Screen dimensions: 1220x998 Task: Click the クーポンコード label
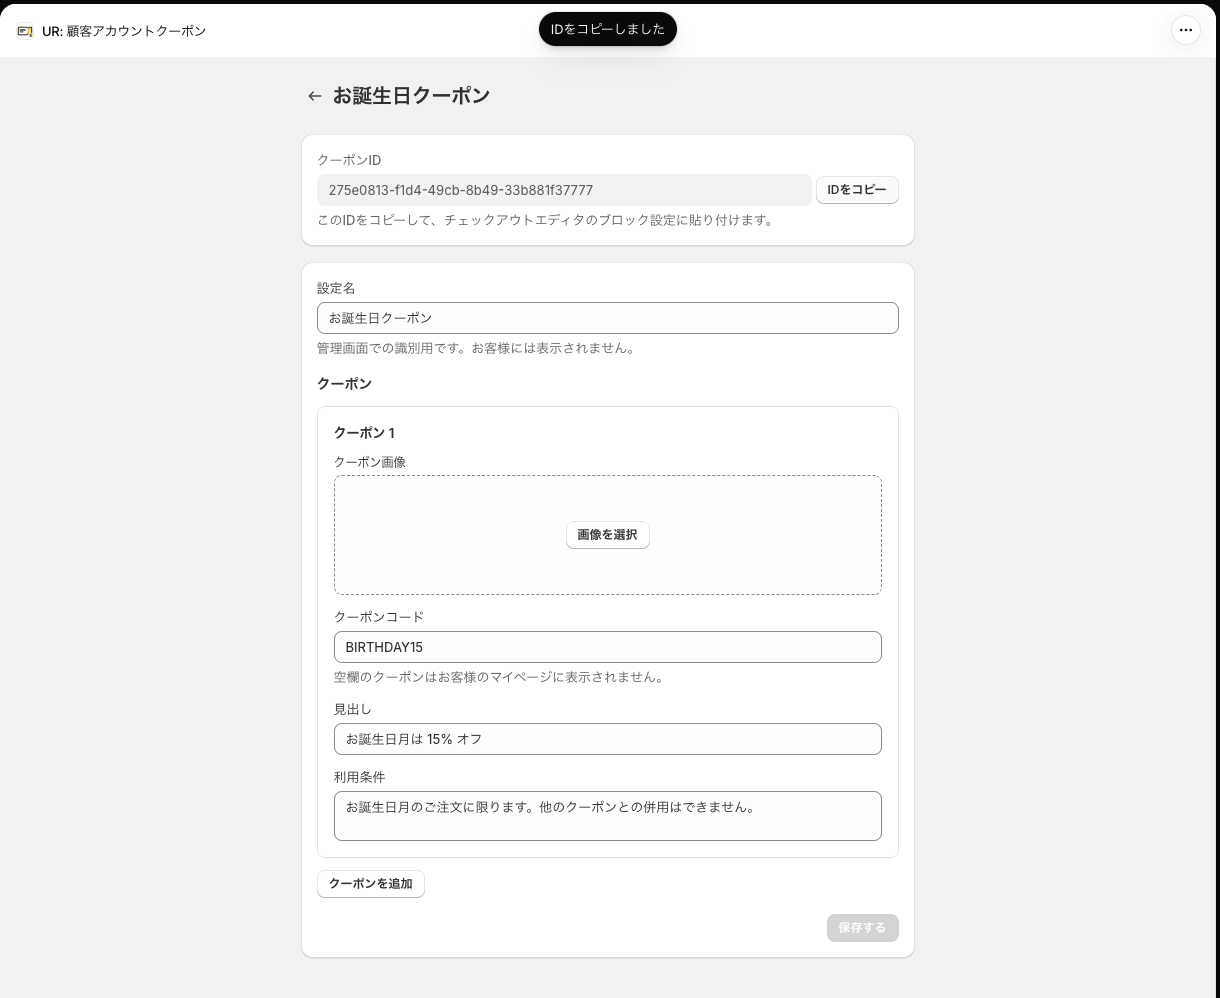click(379, 617)
